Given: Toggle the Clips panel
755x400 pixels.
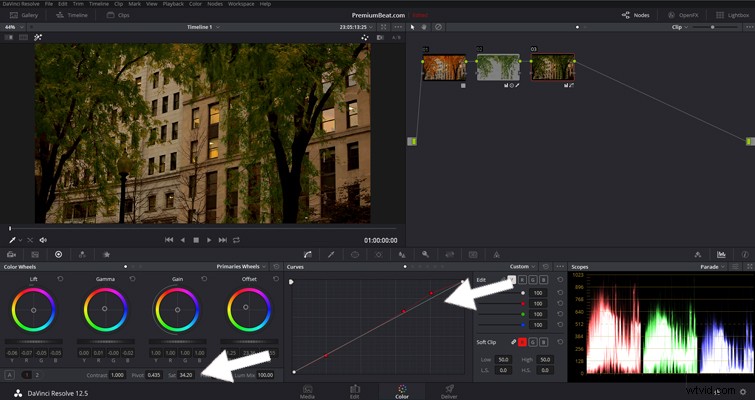Looking at the screenshot, I should pos(118,15).
